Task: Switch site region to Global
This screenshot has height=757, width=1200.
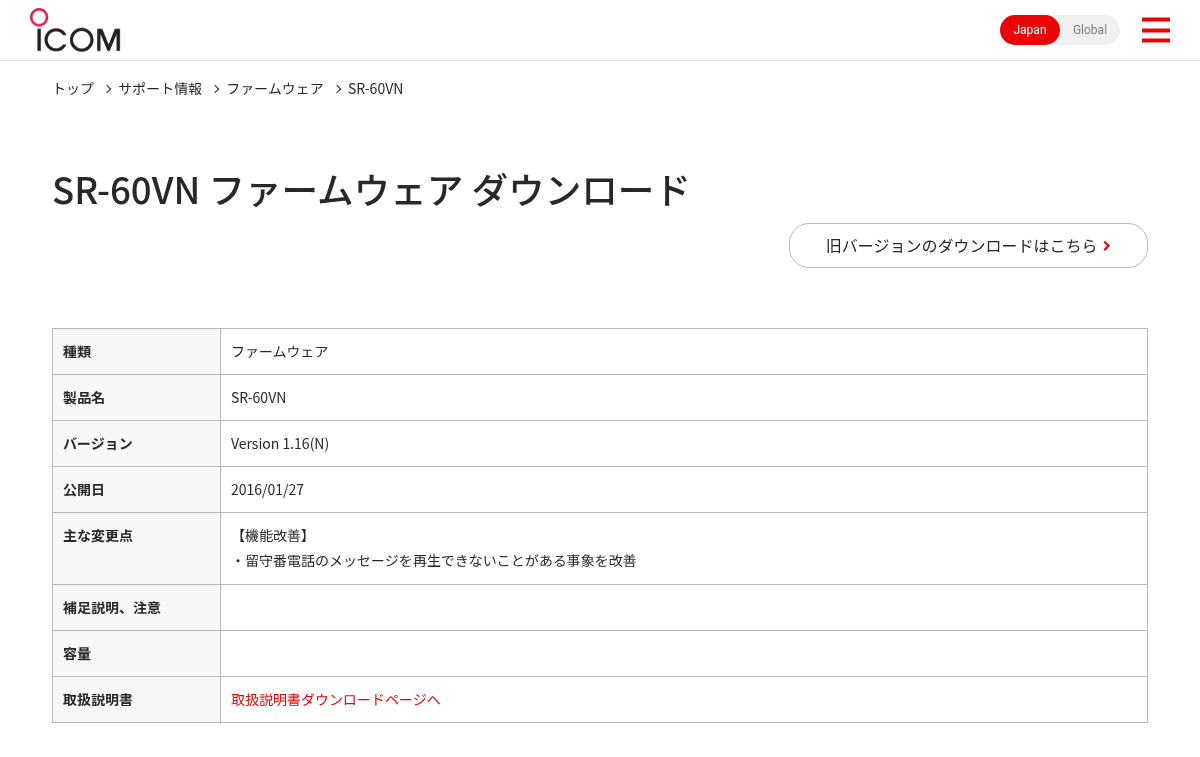Action: click(x=1090, y=30)
